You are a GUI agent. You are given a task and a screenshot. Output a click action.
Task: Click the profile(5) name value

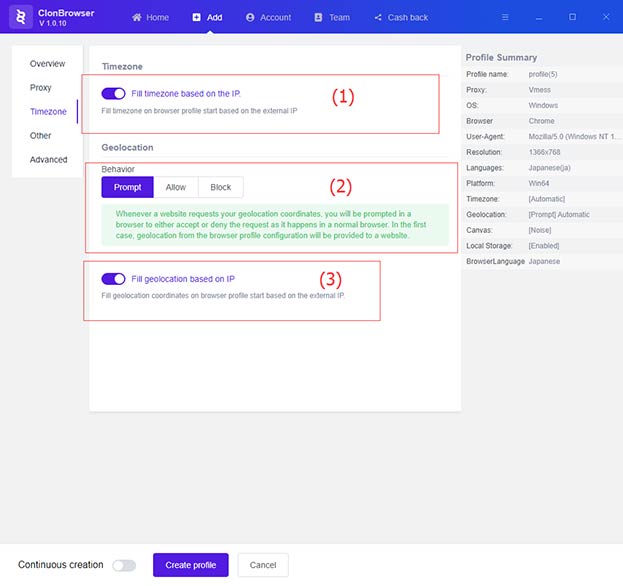click(543, 74)
